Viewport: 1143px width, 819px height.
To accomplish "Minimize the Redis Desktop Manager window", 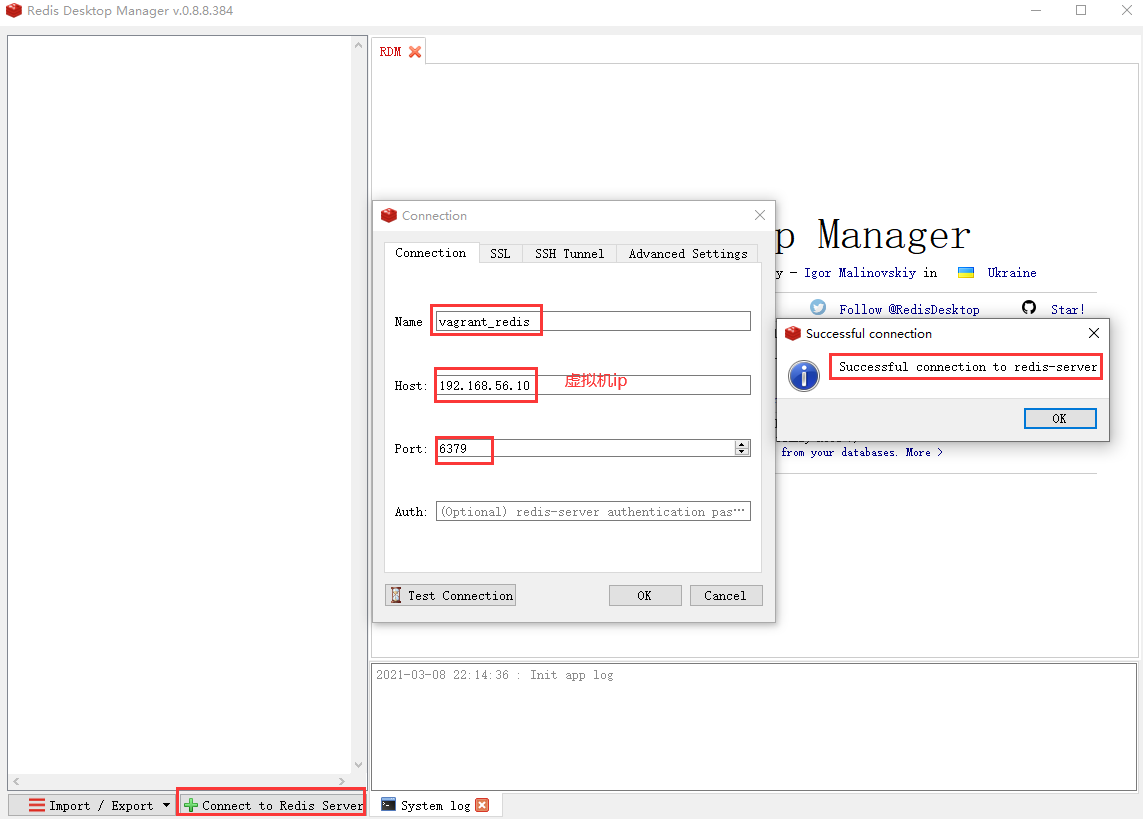I will click(1036, 10).
